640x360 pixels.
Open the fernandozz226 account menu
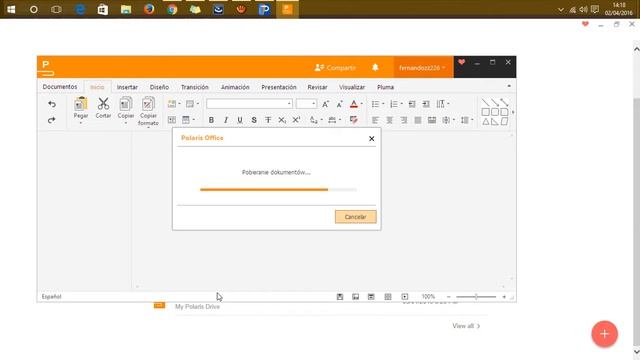422,68
